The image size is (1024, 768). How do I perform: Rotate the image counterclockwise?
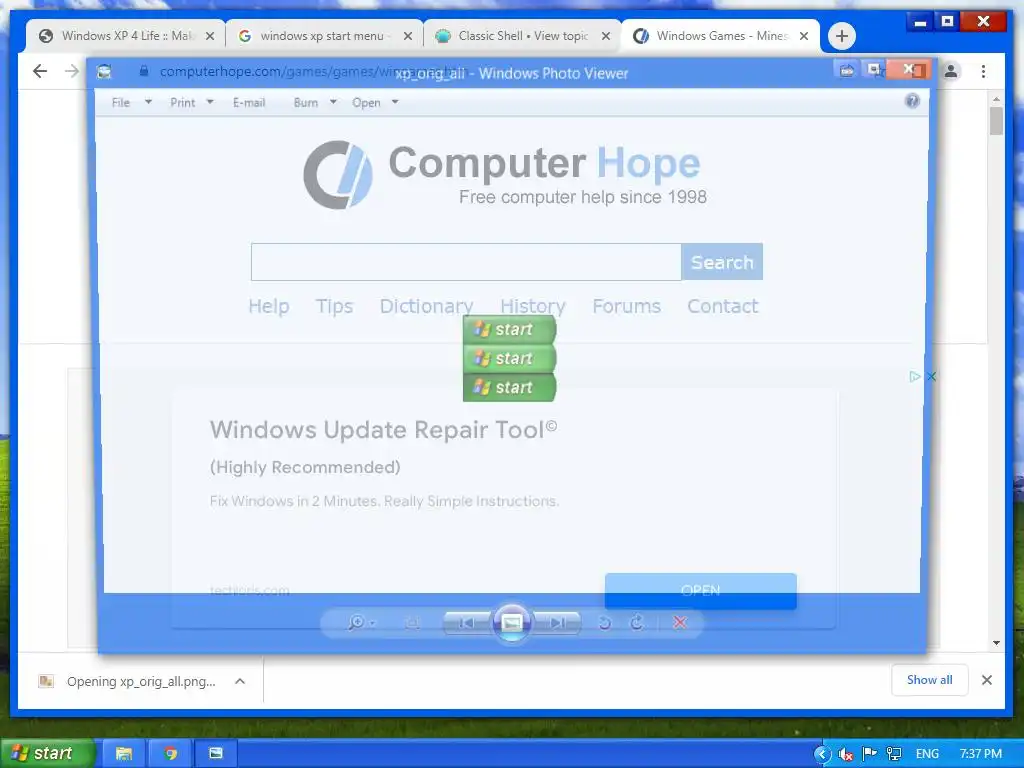605,623
